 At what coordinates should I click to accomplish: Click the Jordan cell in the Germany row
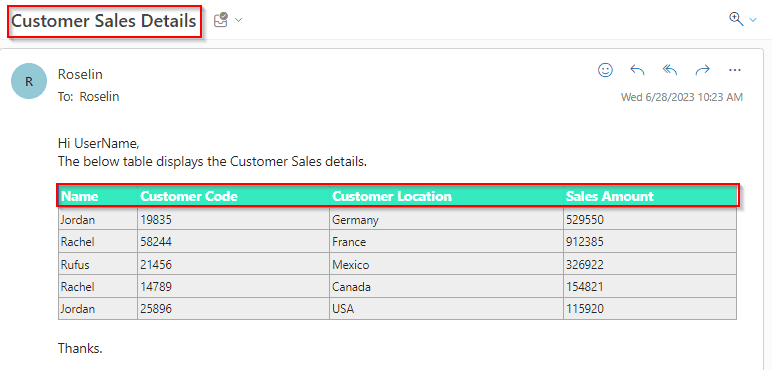(x=98, y=220)
